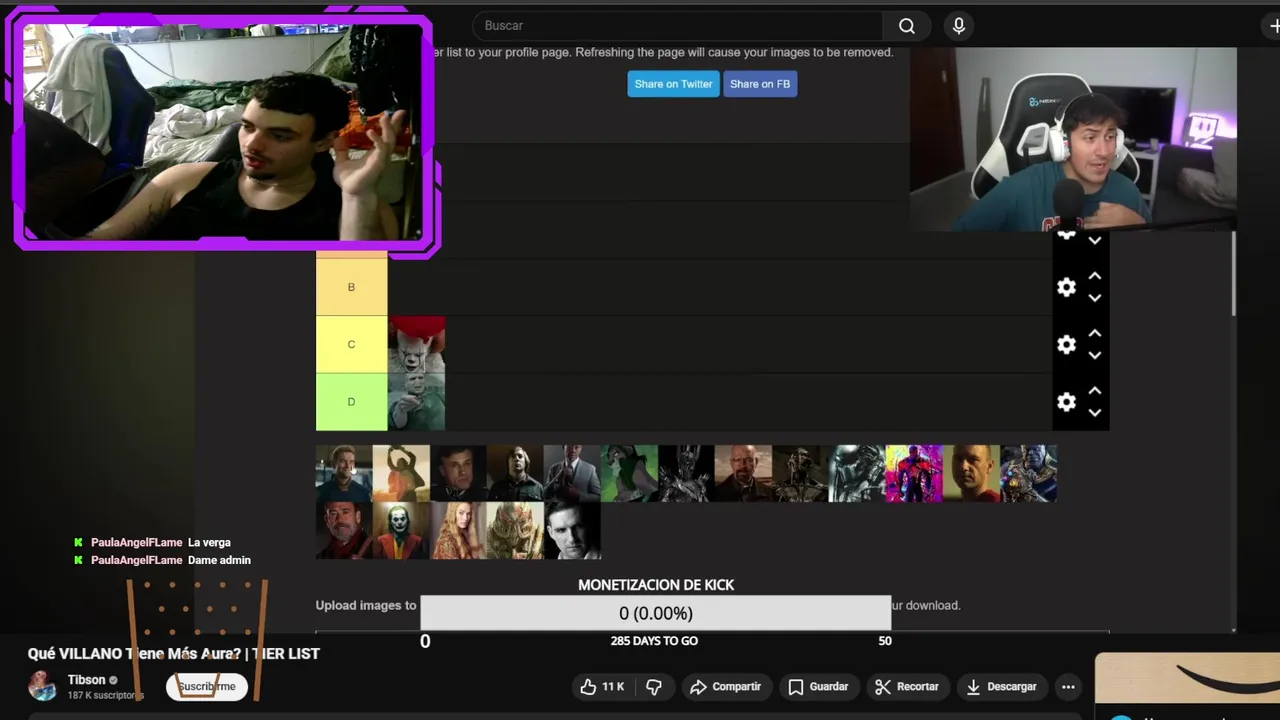1280x720 pixels.
Task: Click Share on FB button
Action: (x=760, y=84)
